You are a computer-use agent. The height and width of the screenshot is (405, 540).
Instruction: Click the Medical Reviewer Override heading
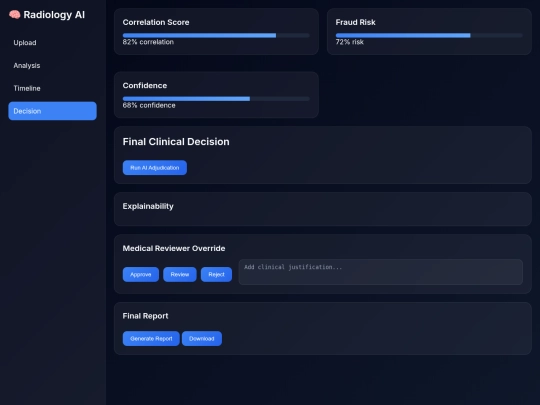[174, 248]
